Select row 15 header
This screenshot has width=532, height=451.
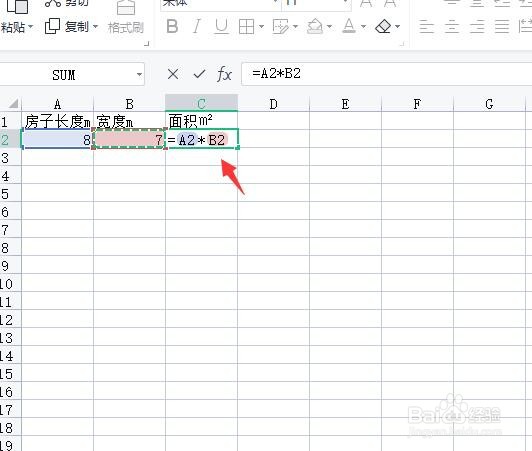tap(10, 373)
